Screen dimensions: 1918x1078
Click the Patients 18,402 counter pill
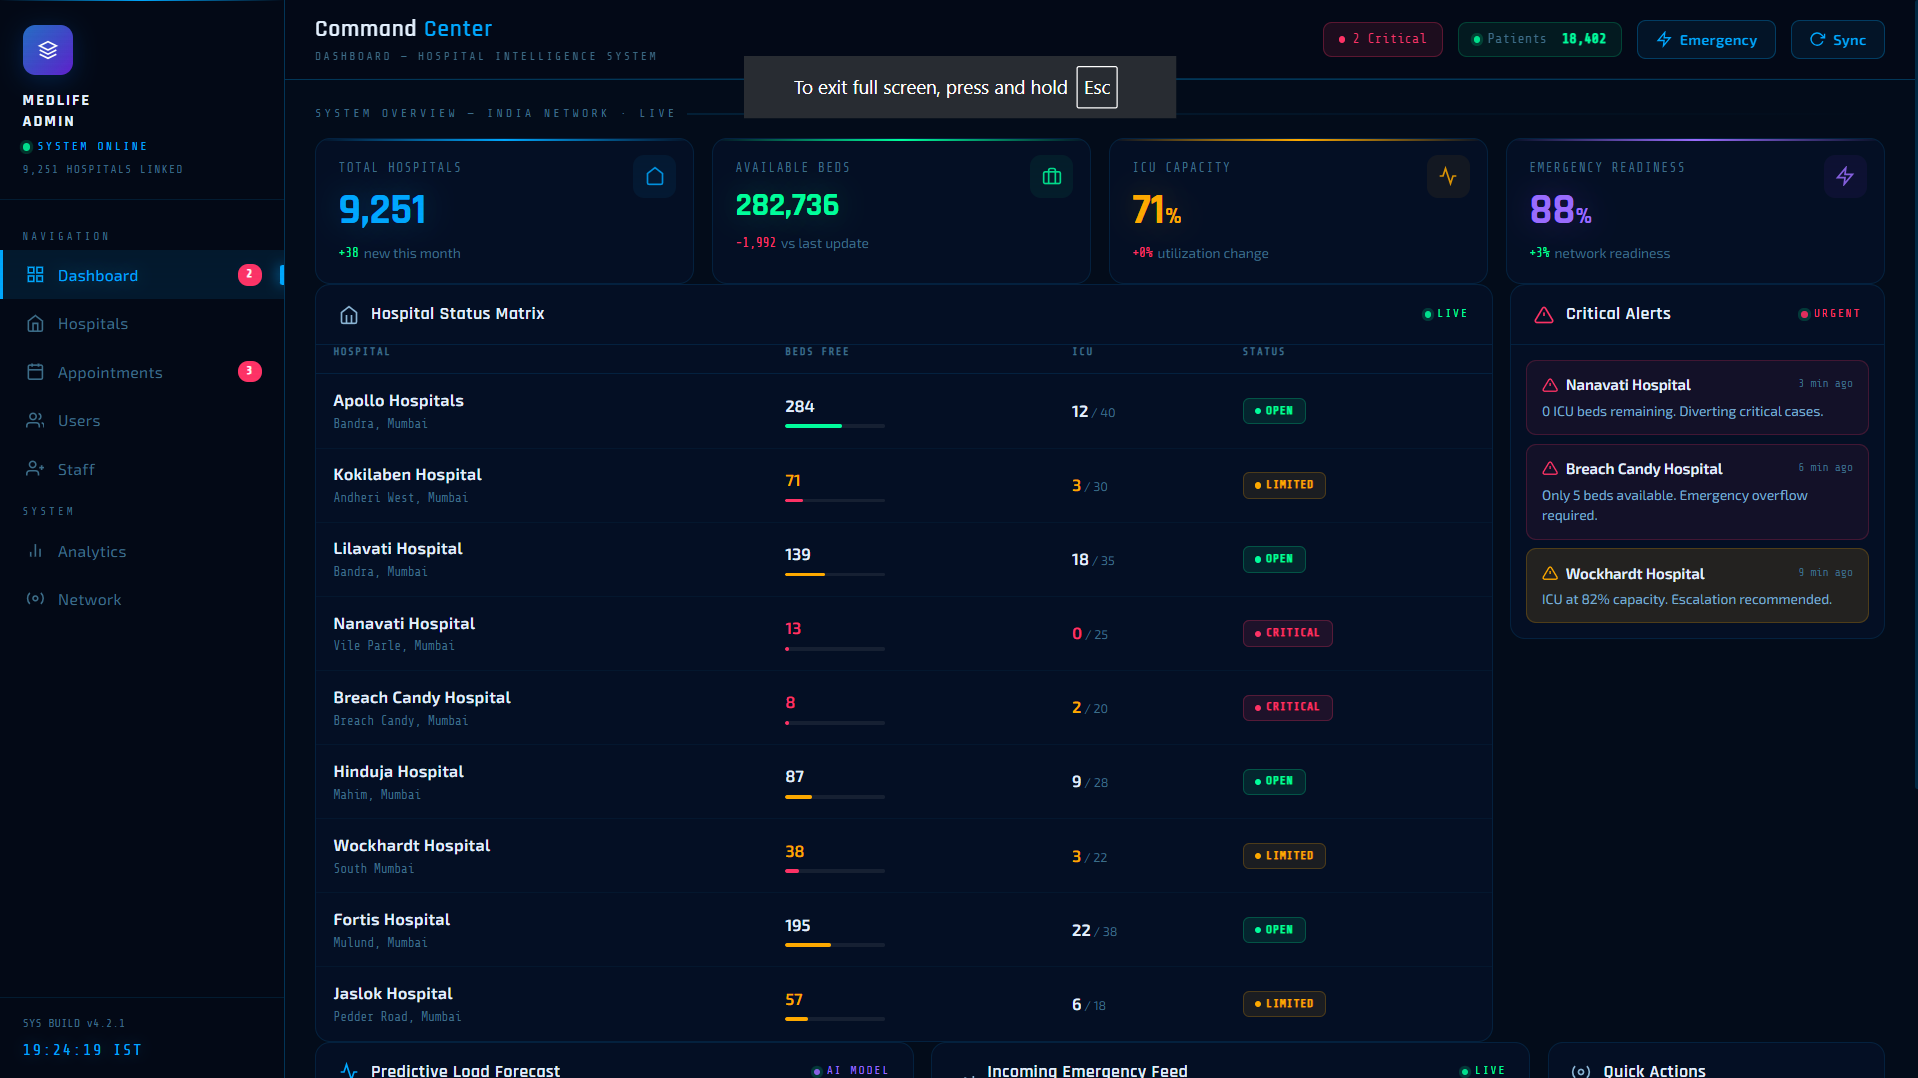1539,39
